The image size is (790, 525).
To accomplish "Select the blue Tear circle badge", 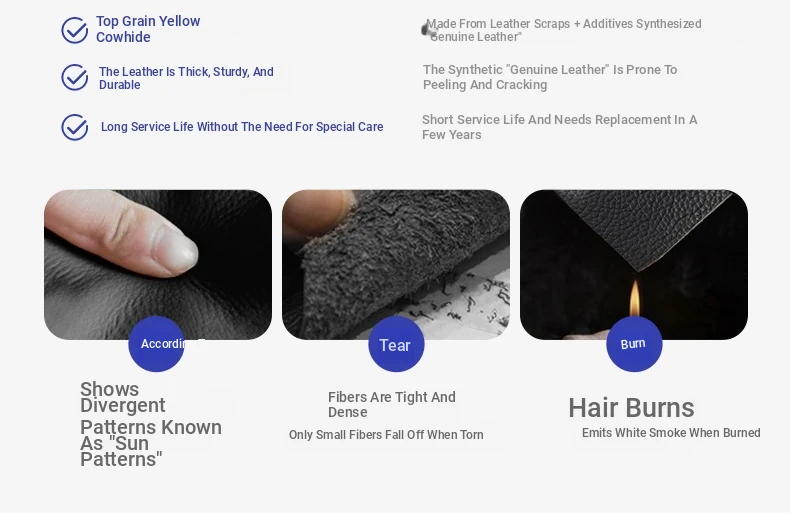I will pyautogui.click(x=396, y=344).
